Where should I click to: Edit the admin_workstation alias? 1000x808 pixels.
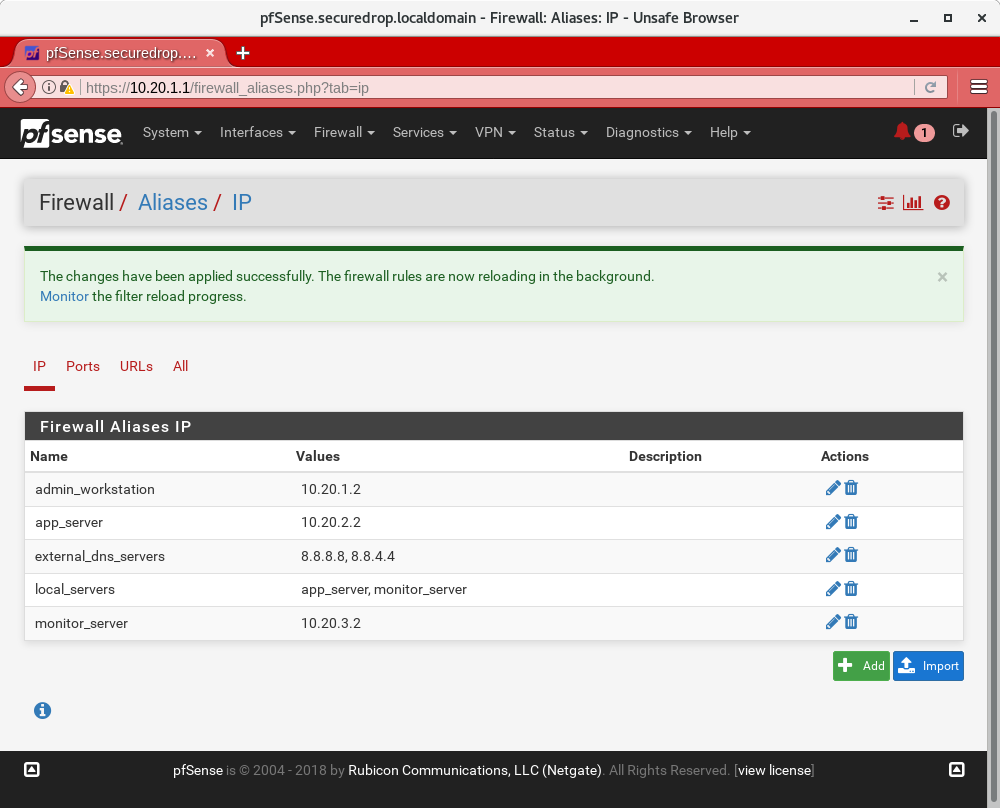click(x=832, y=488)
